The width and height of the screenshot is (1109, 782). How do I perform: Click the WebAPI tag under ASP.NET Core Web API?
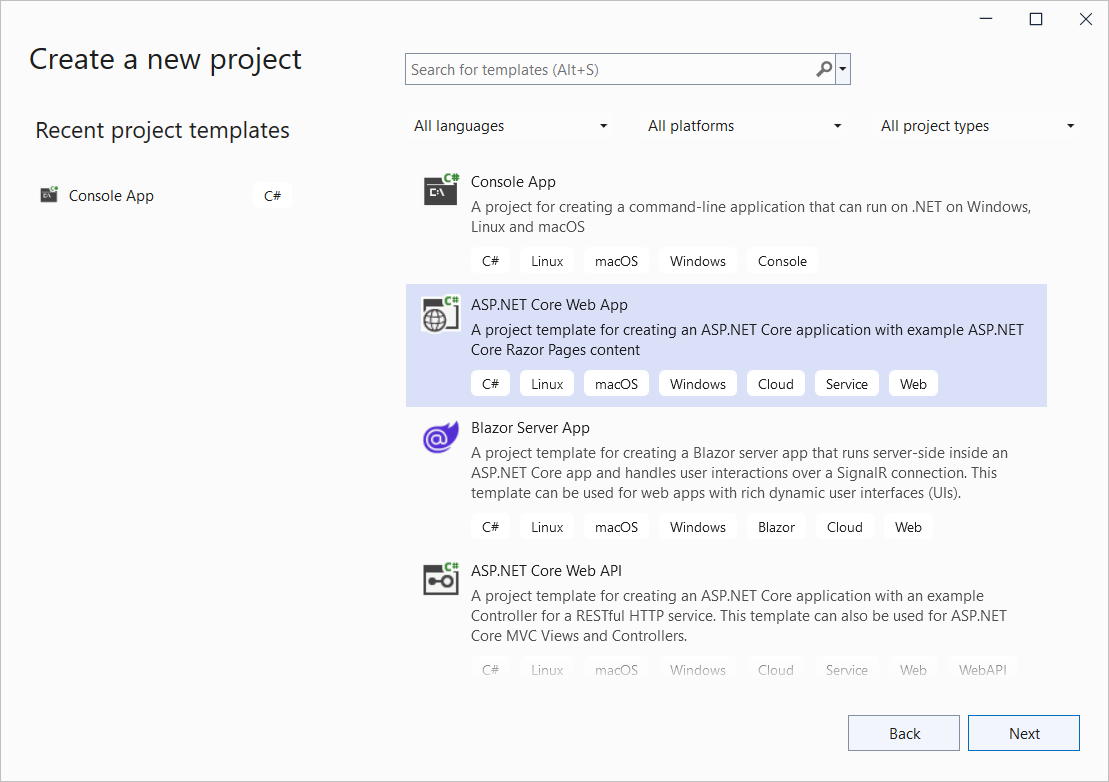(983, 669)
